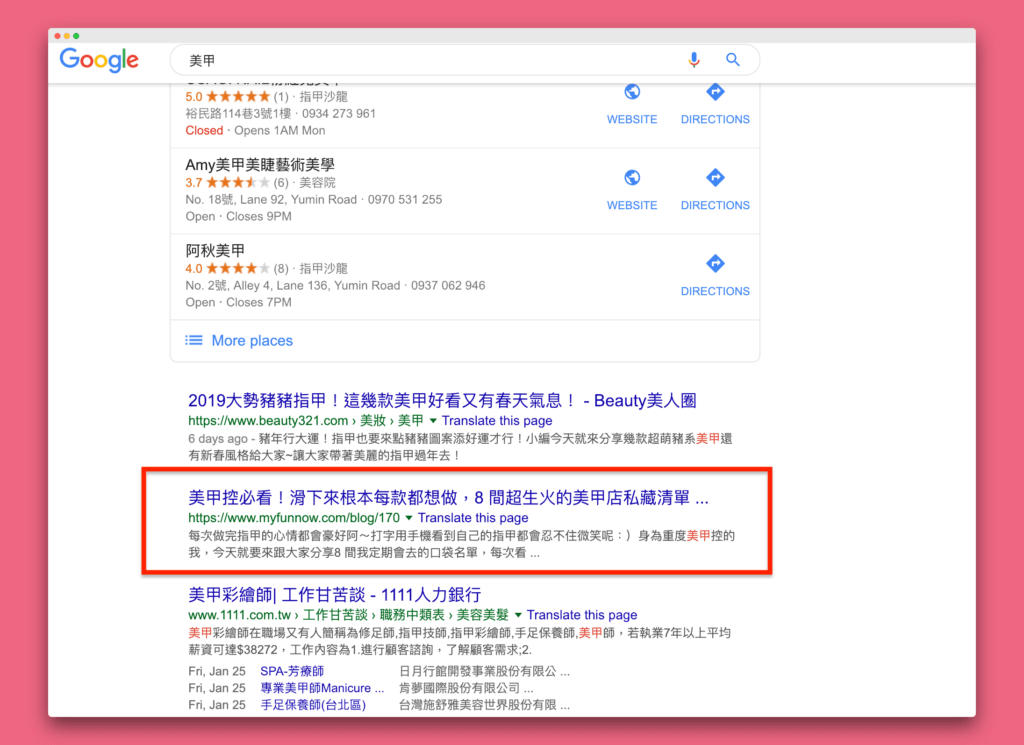Click the Open · Closes 7PM hours text
Screen dimensions: 1024x745
coord(238,302)
